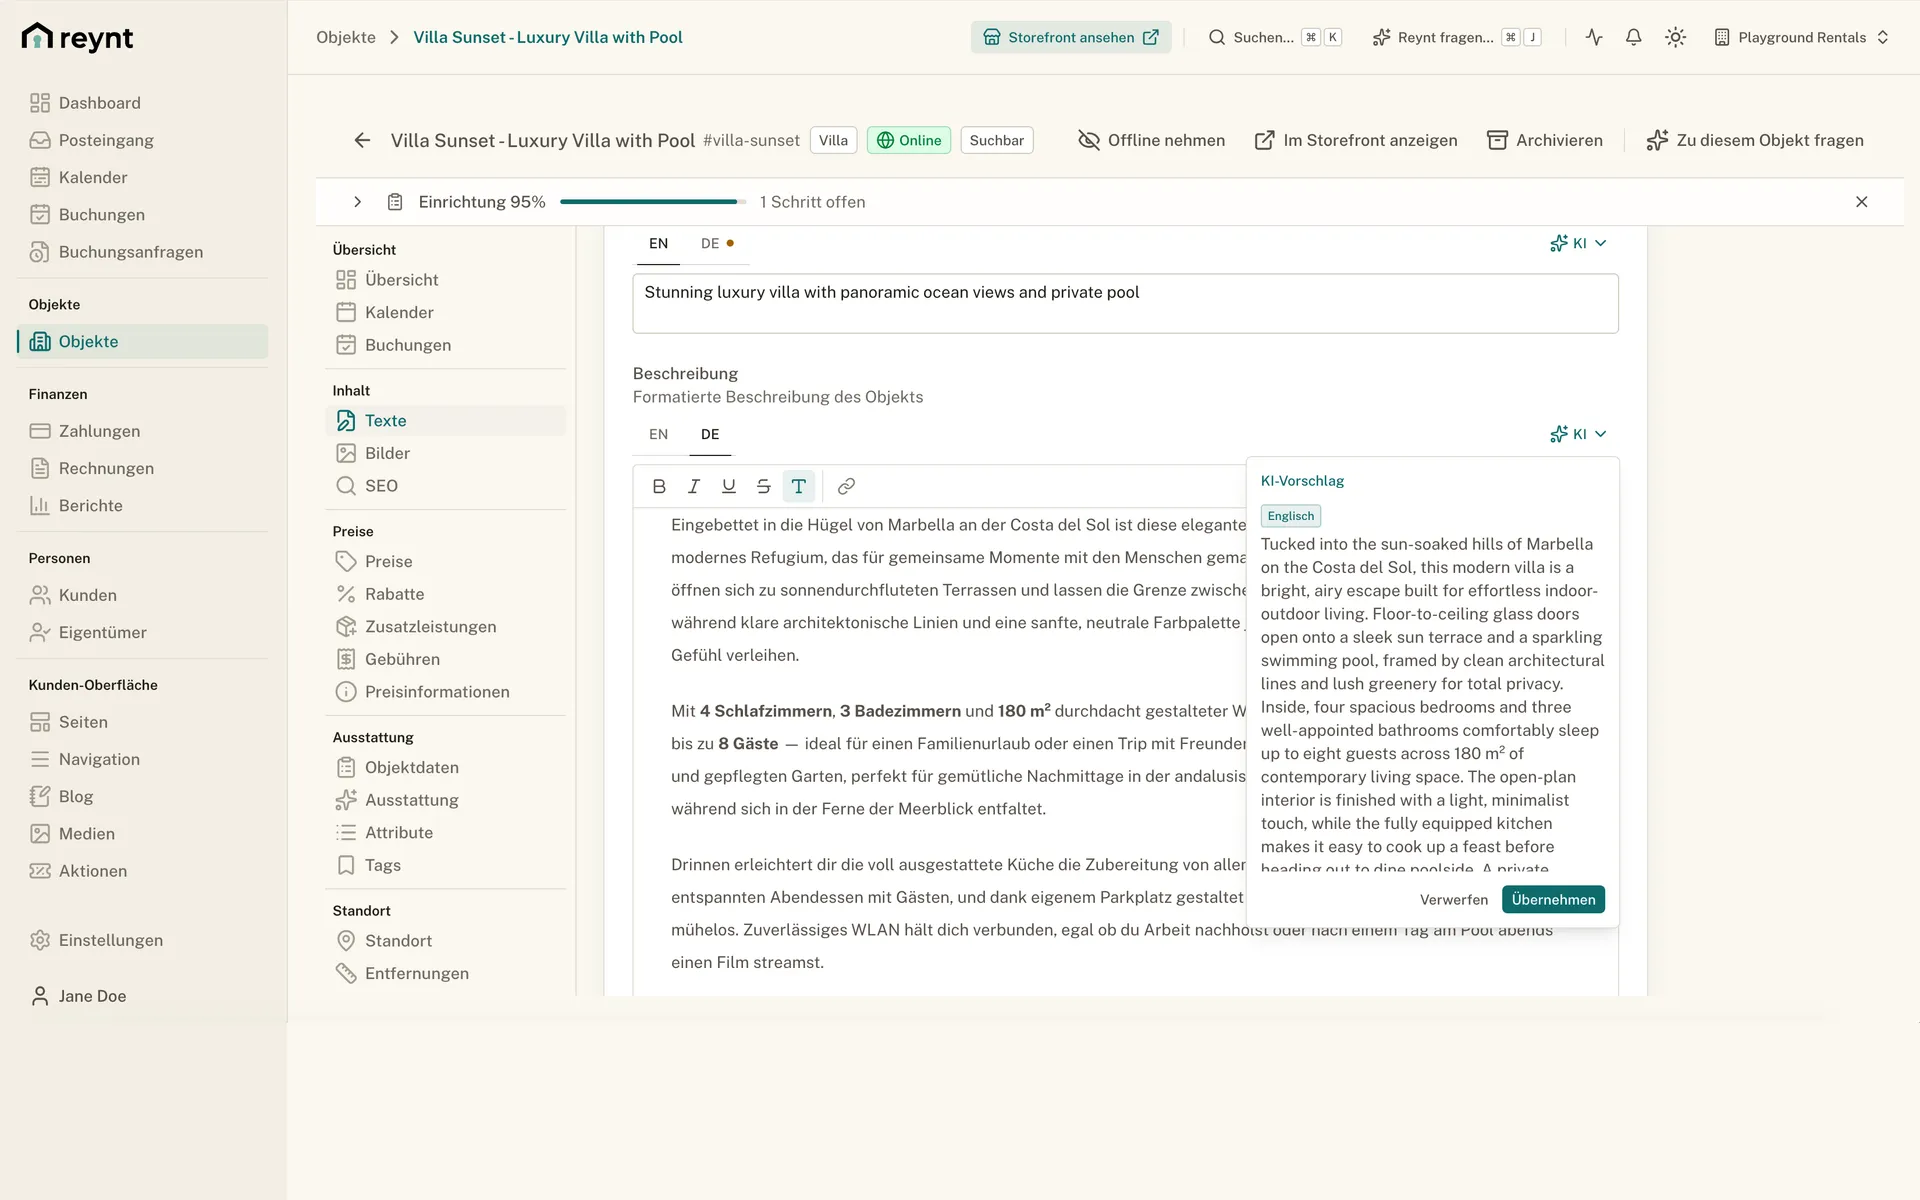
Task: Open Attribute list
Action: (x=445, y=833)
